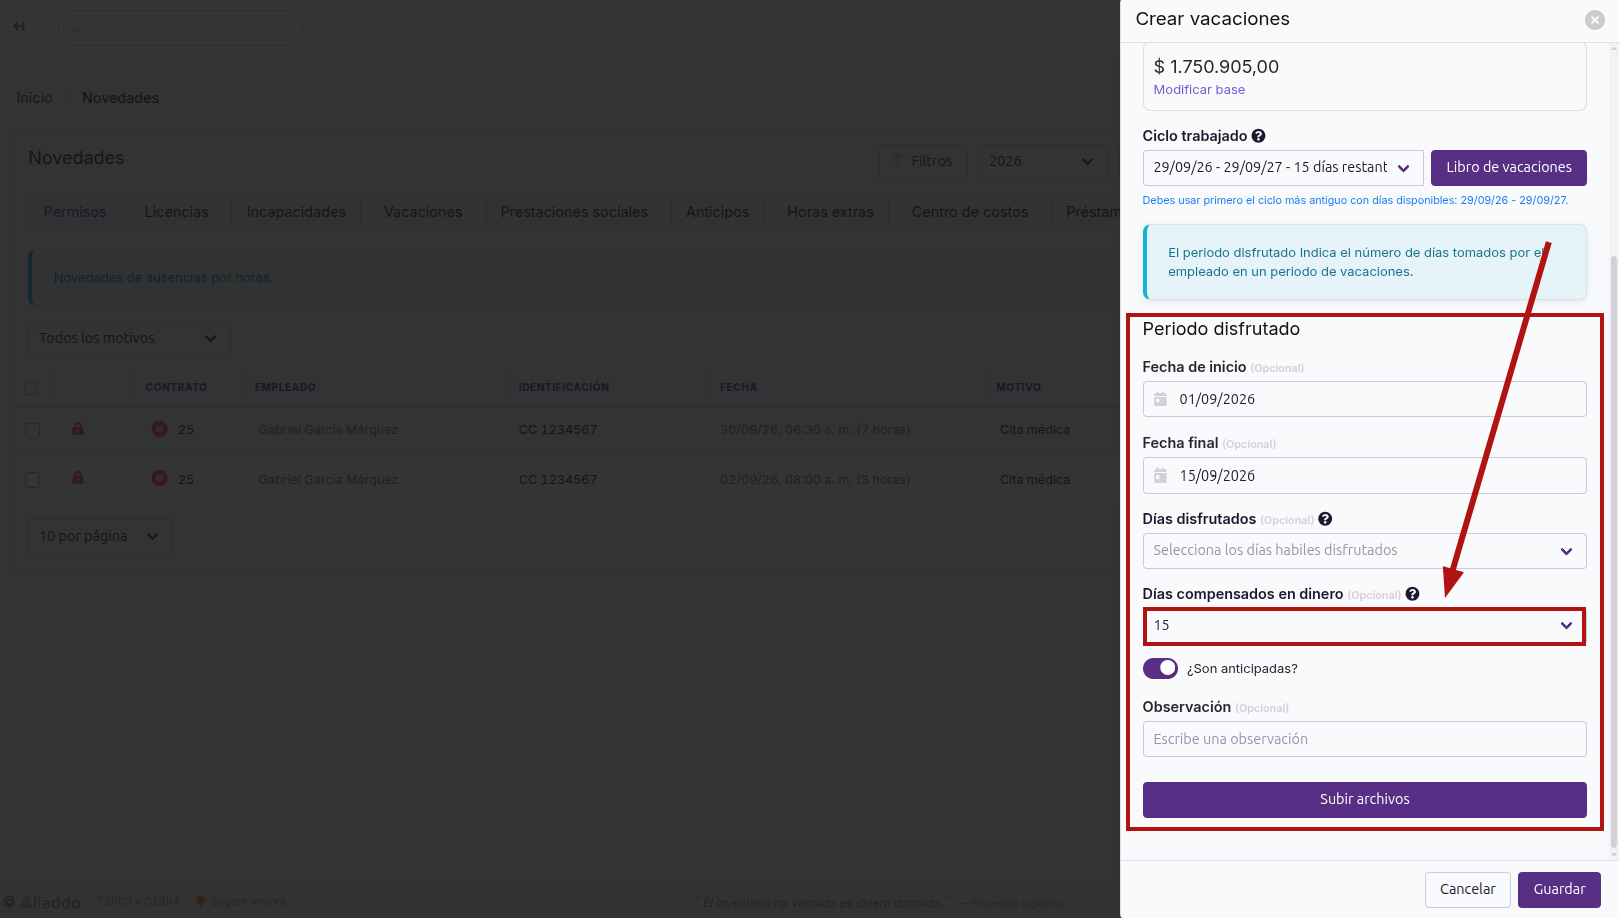Open the Incapacidades tab
The height and width of the screenshot is (918, 1619).
tap(296, 212)
